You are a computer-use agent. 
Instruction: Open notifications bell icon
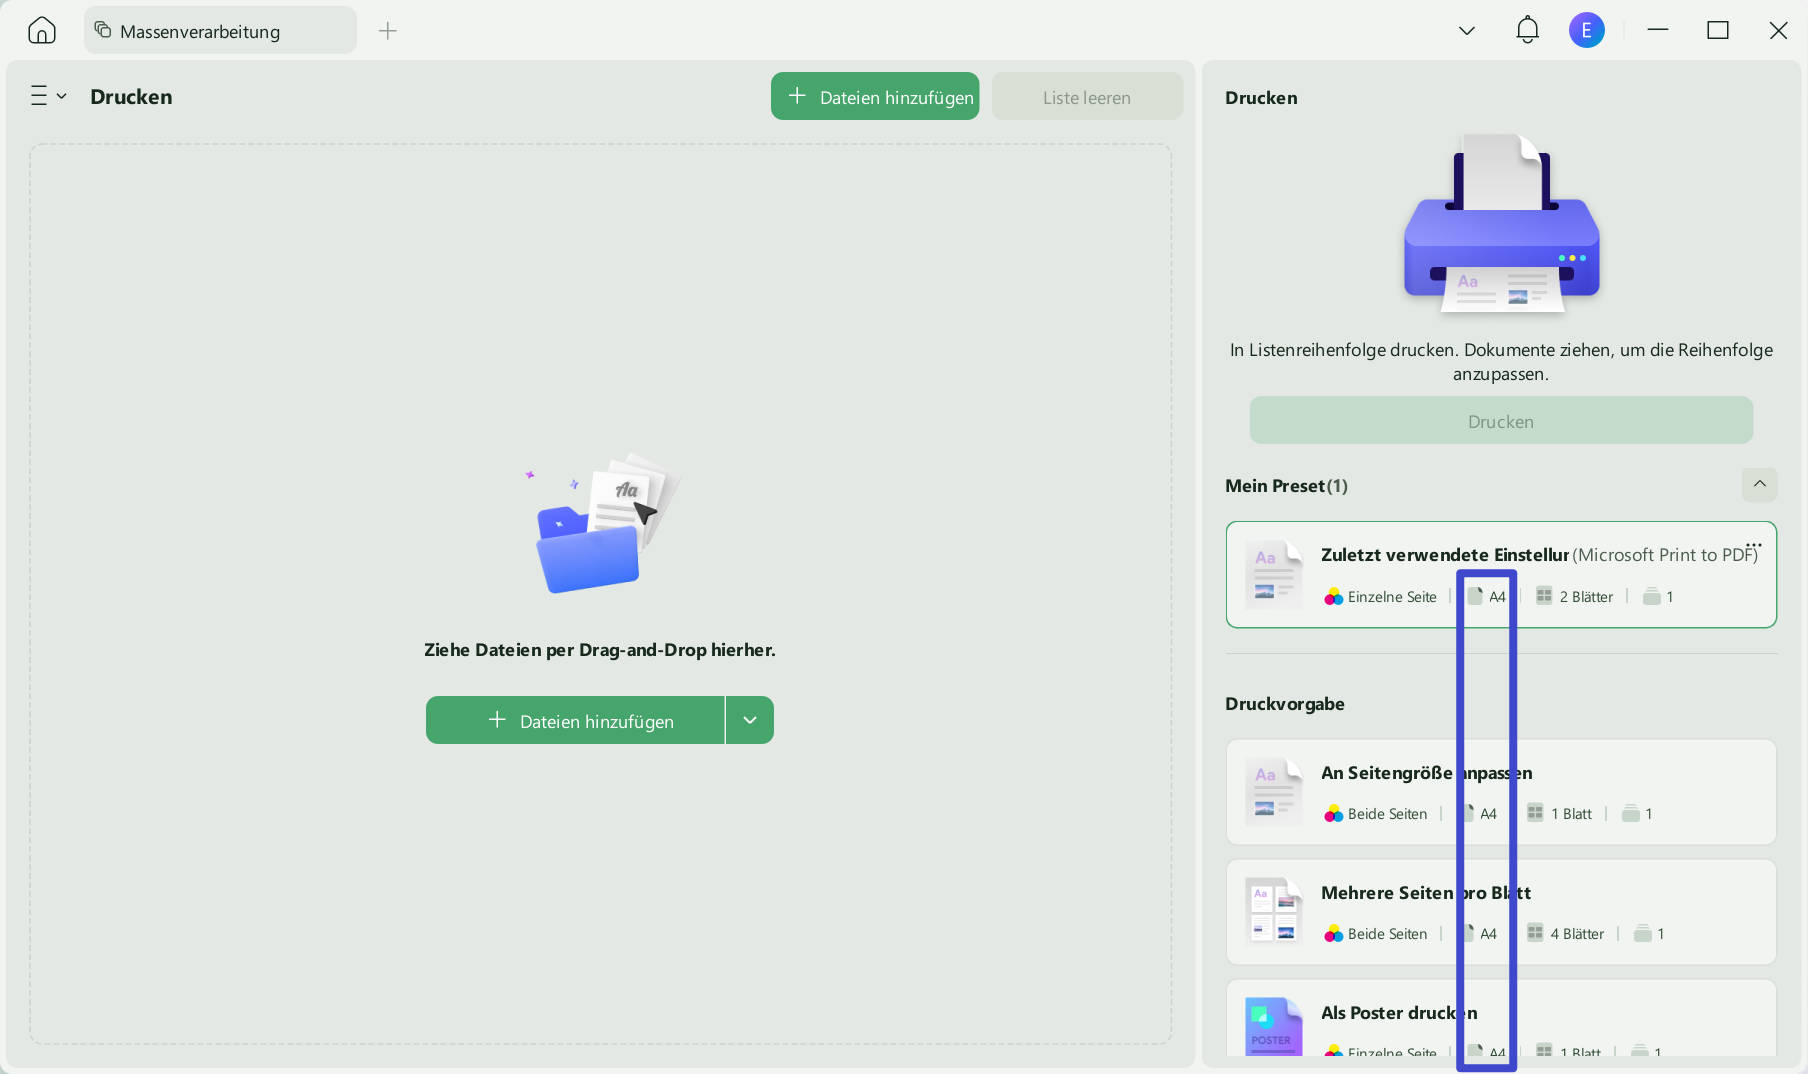click(1527, 30)
